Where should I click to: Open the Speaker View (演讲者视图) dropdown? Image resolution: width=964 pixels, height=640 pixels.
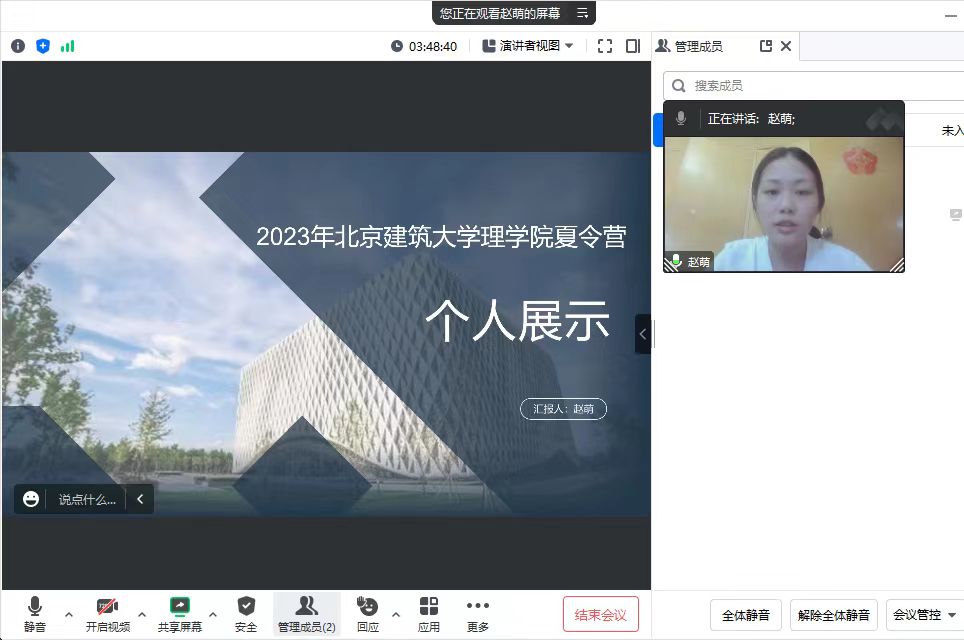pos(528,46)
